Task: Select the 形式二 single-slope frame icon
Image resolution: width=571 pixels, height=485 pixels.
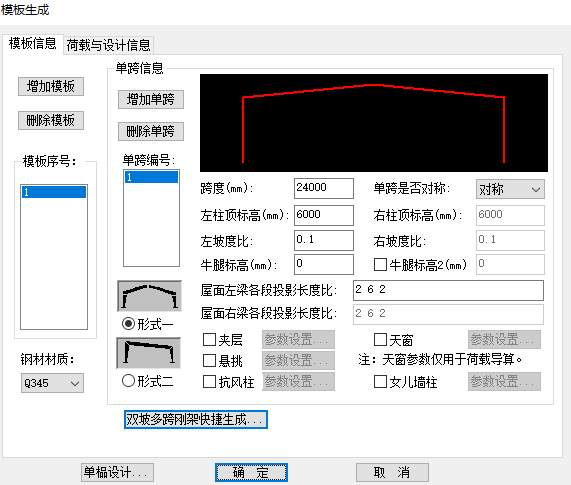Action: (149, 353)
